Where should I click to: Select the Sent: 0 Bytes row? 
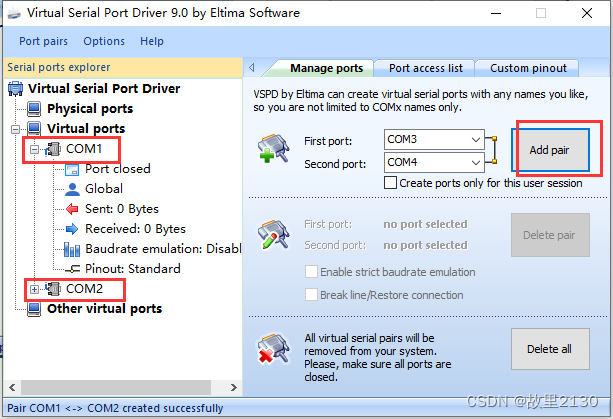[122, 209]
